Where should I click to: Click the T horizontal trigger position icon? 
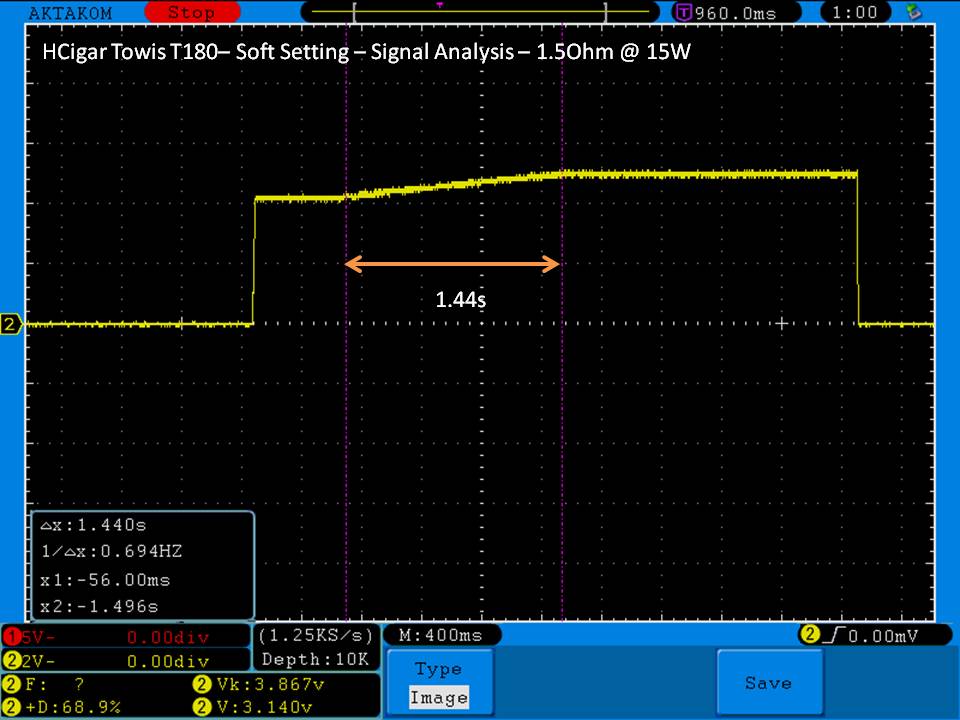pyautogui.click(x=684, y=13)
